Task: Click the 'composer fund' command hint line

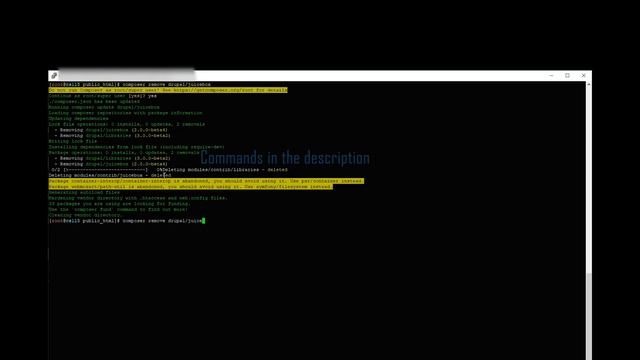Action: coord(118,209)
